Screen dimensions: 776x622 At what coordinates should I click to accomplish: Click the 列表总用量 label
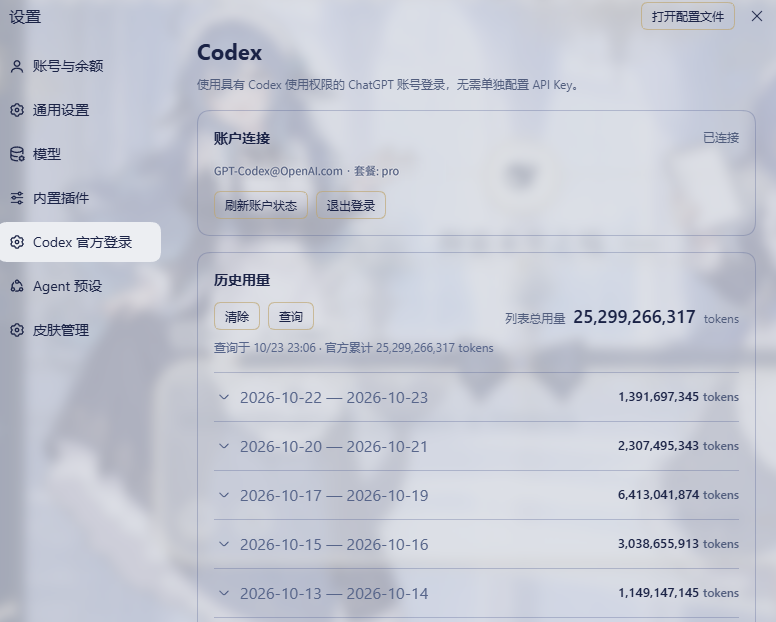[x=535, y=319]
